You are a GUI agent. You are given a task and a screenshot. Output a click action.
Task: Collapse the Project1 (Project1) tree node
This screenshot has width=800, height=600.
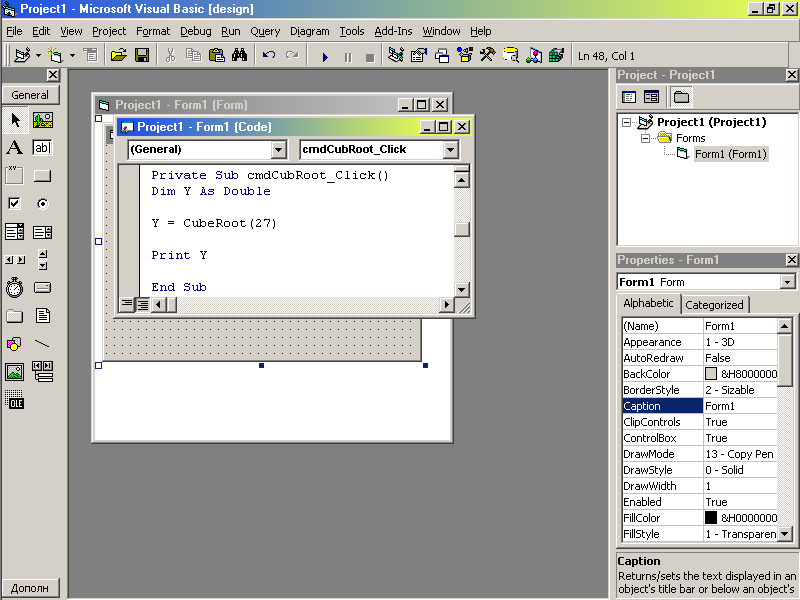click(x=626, y=122)
